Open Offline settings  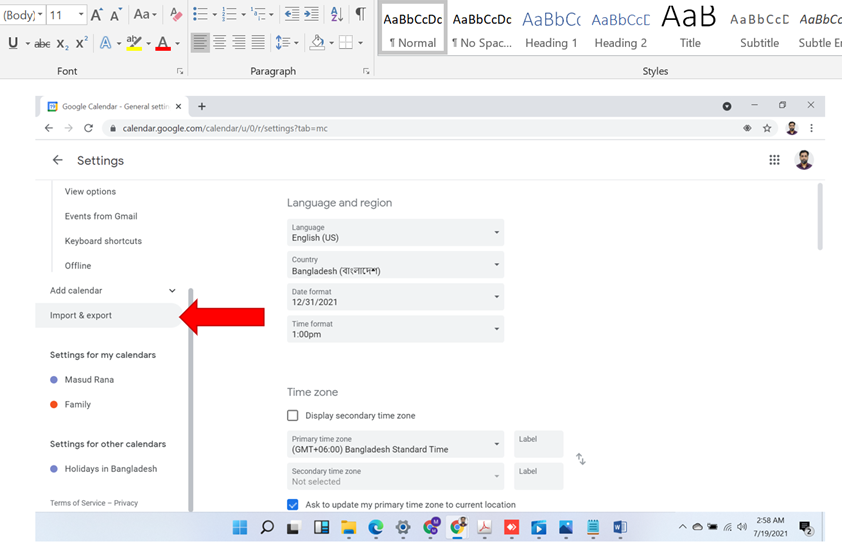[x=78, y=265]
